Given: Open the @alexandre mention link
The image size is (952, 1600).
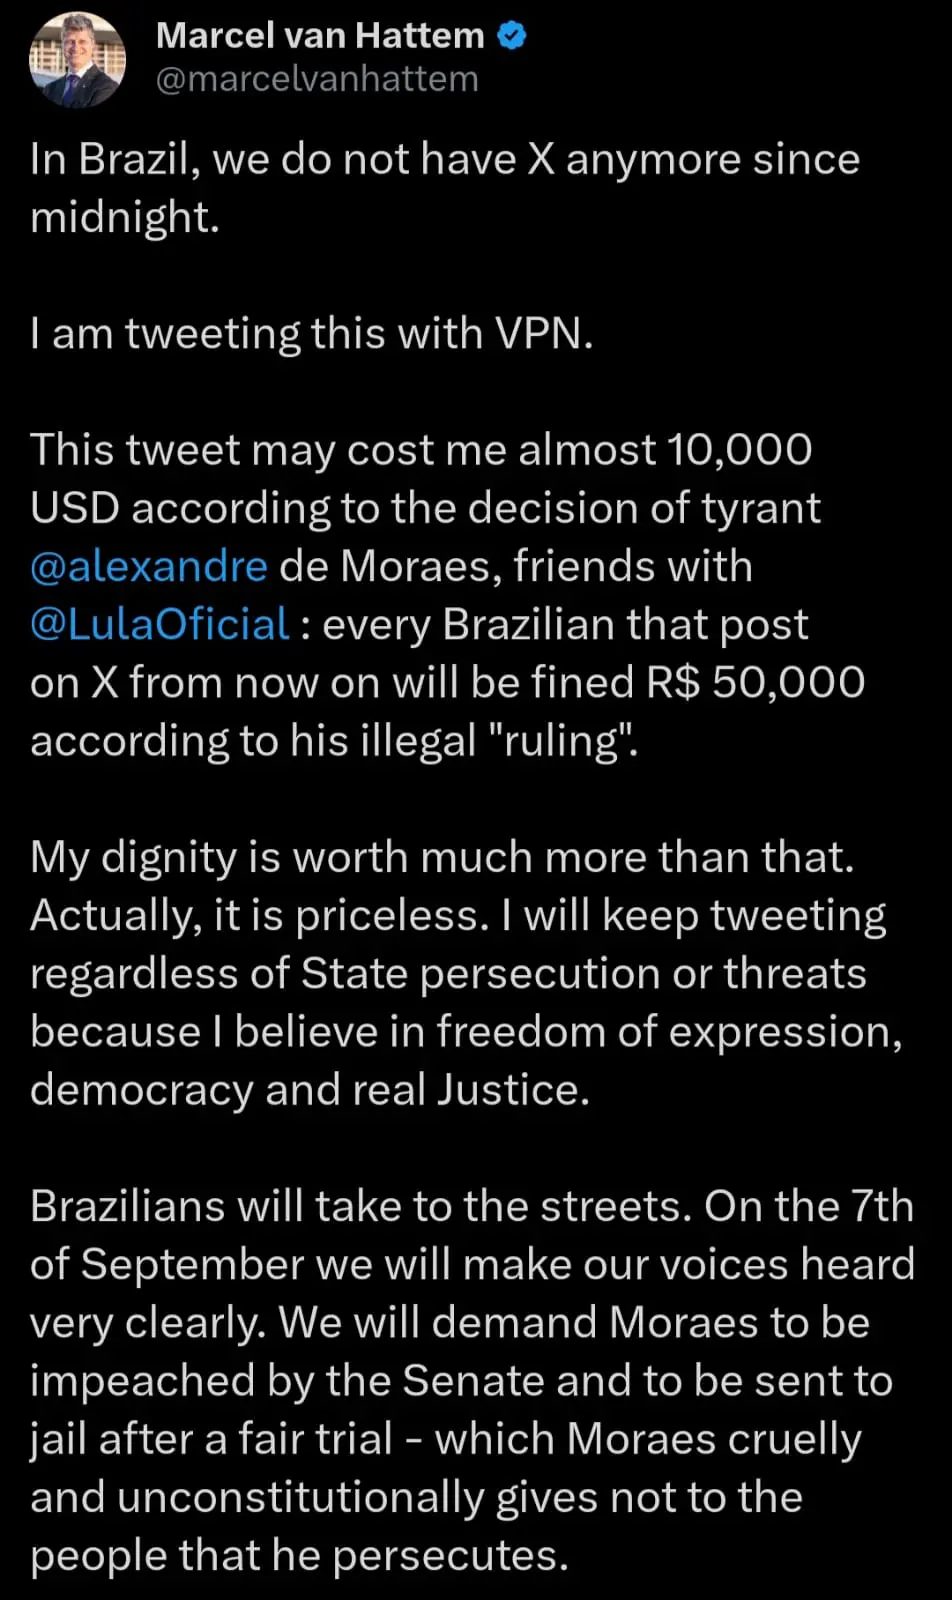Looking at the screenshot, I should 149,566.
